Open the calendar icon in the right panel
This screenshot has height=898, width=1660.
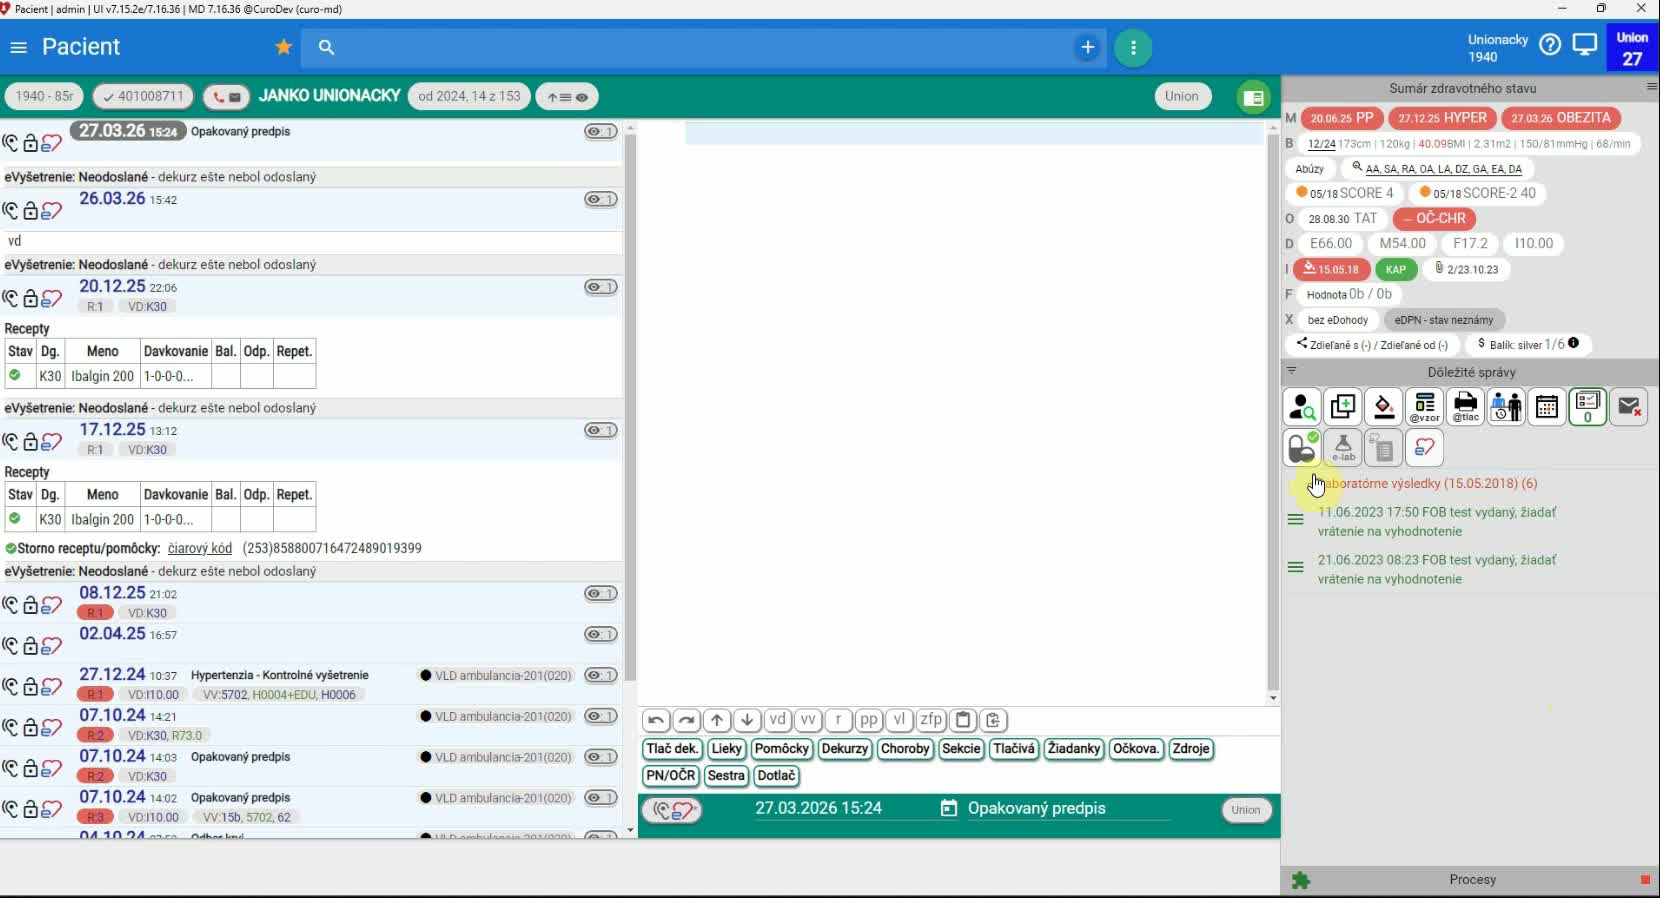(x=1547, y=407)
